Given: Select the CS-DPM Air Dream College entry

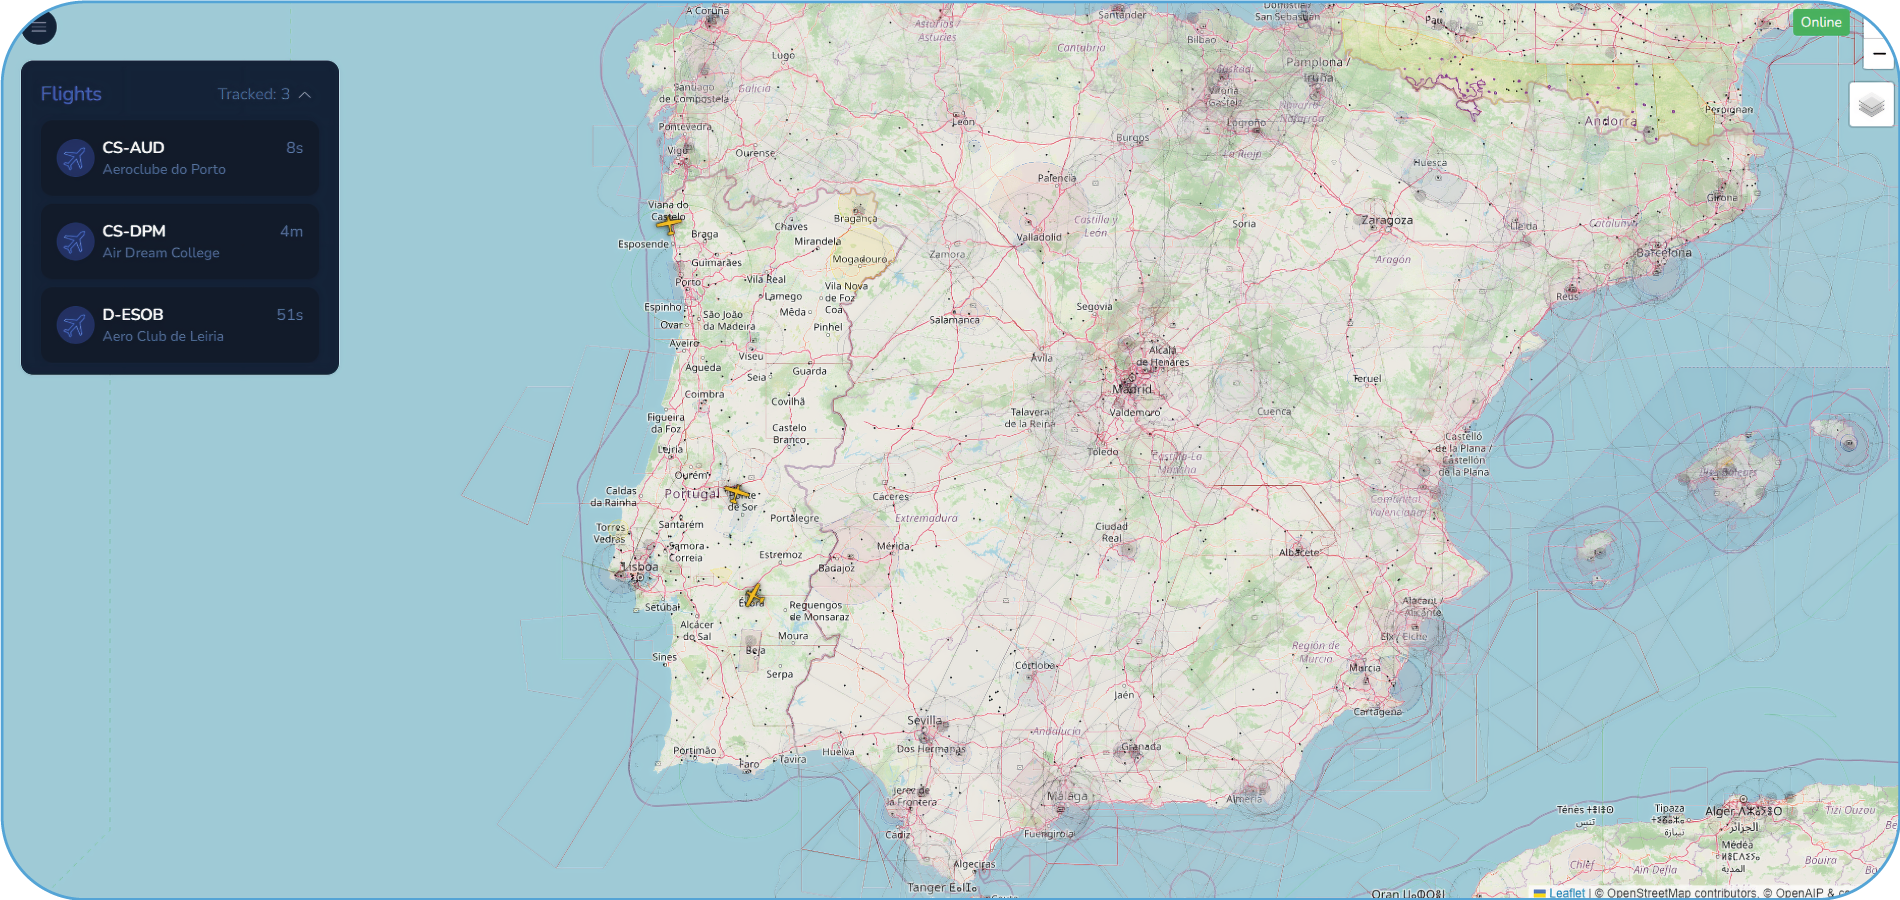Looking at the screenshot, I should (180, 241).
